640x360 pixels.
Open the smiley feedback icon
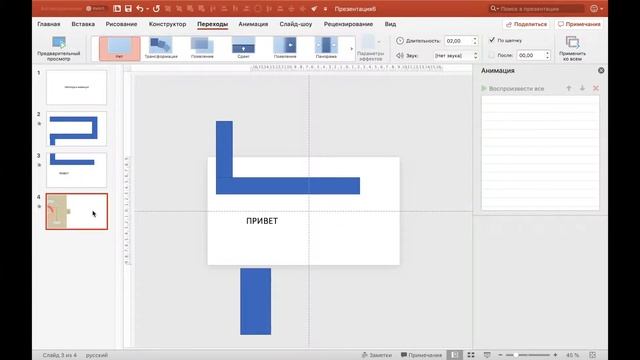[x=594, y=9]
